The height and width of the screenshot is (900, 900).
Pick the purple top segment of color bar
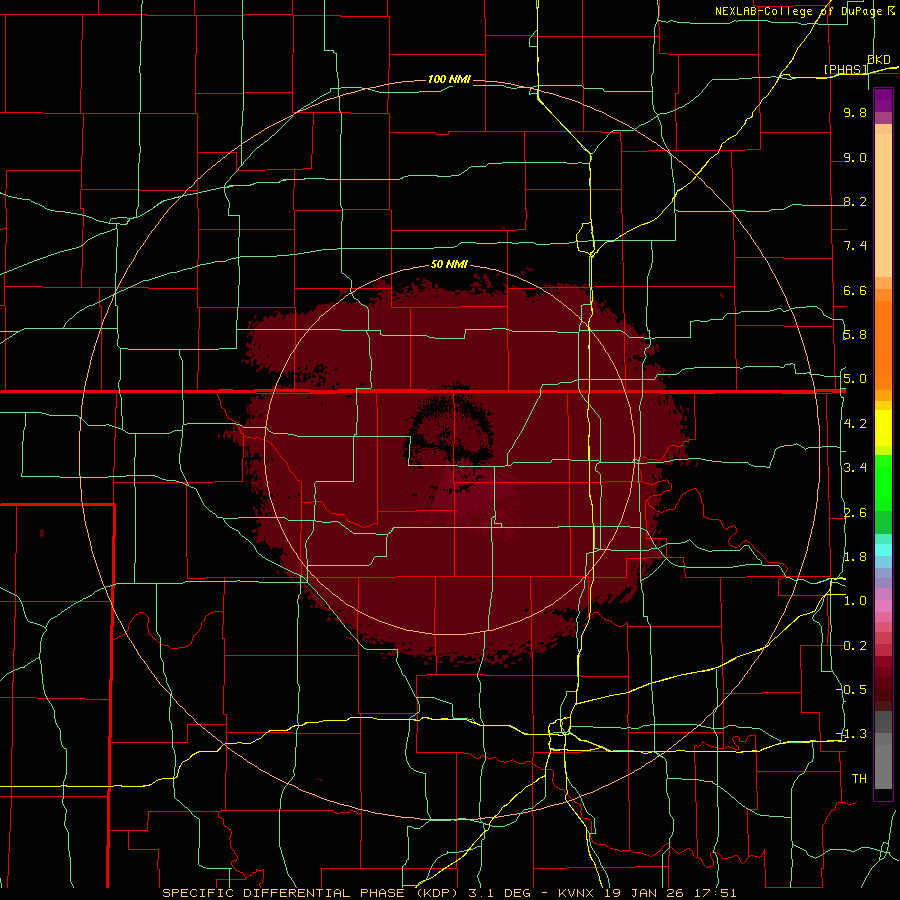[x=883, y=100]
